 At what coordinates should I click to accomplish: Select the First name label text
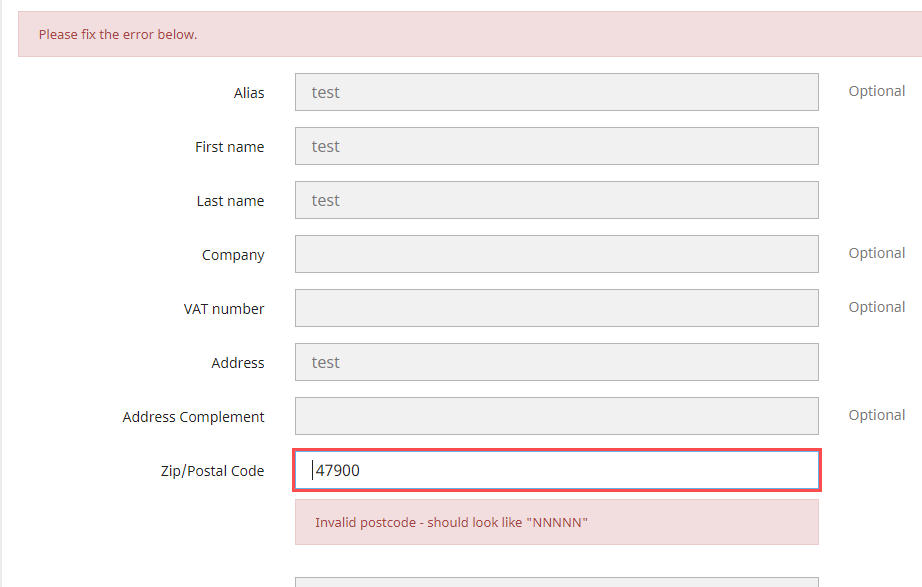230,146
